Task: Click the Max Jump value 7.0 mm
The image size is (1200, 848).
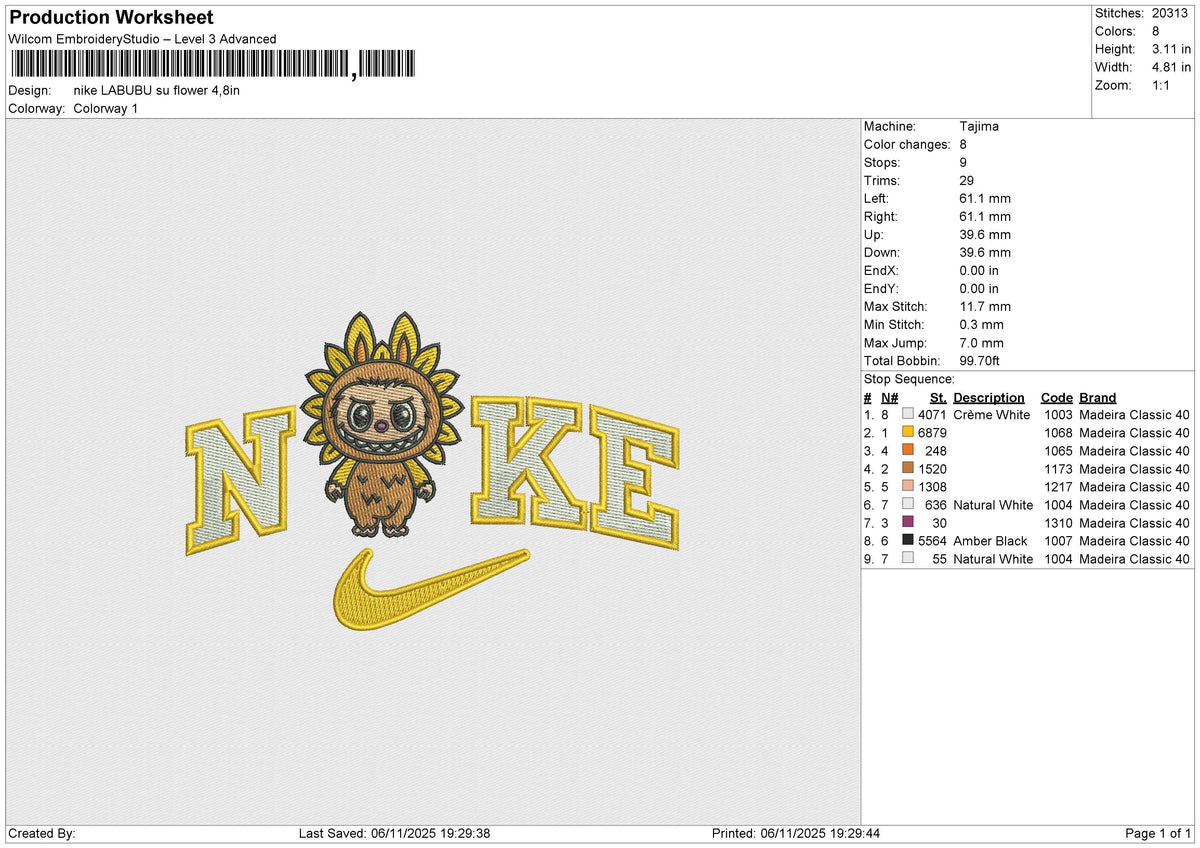Action: tap(981, 342)
